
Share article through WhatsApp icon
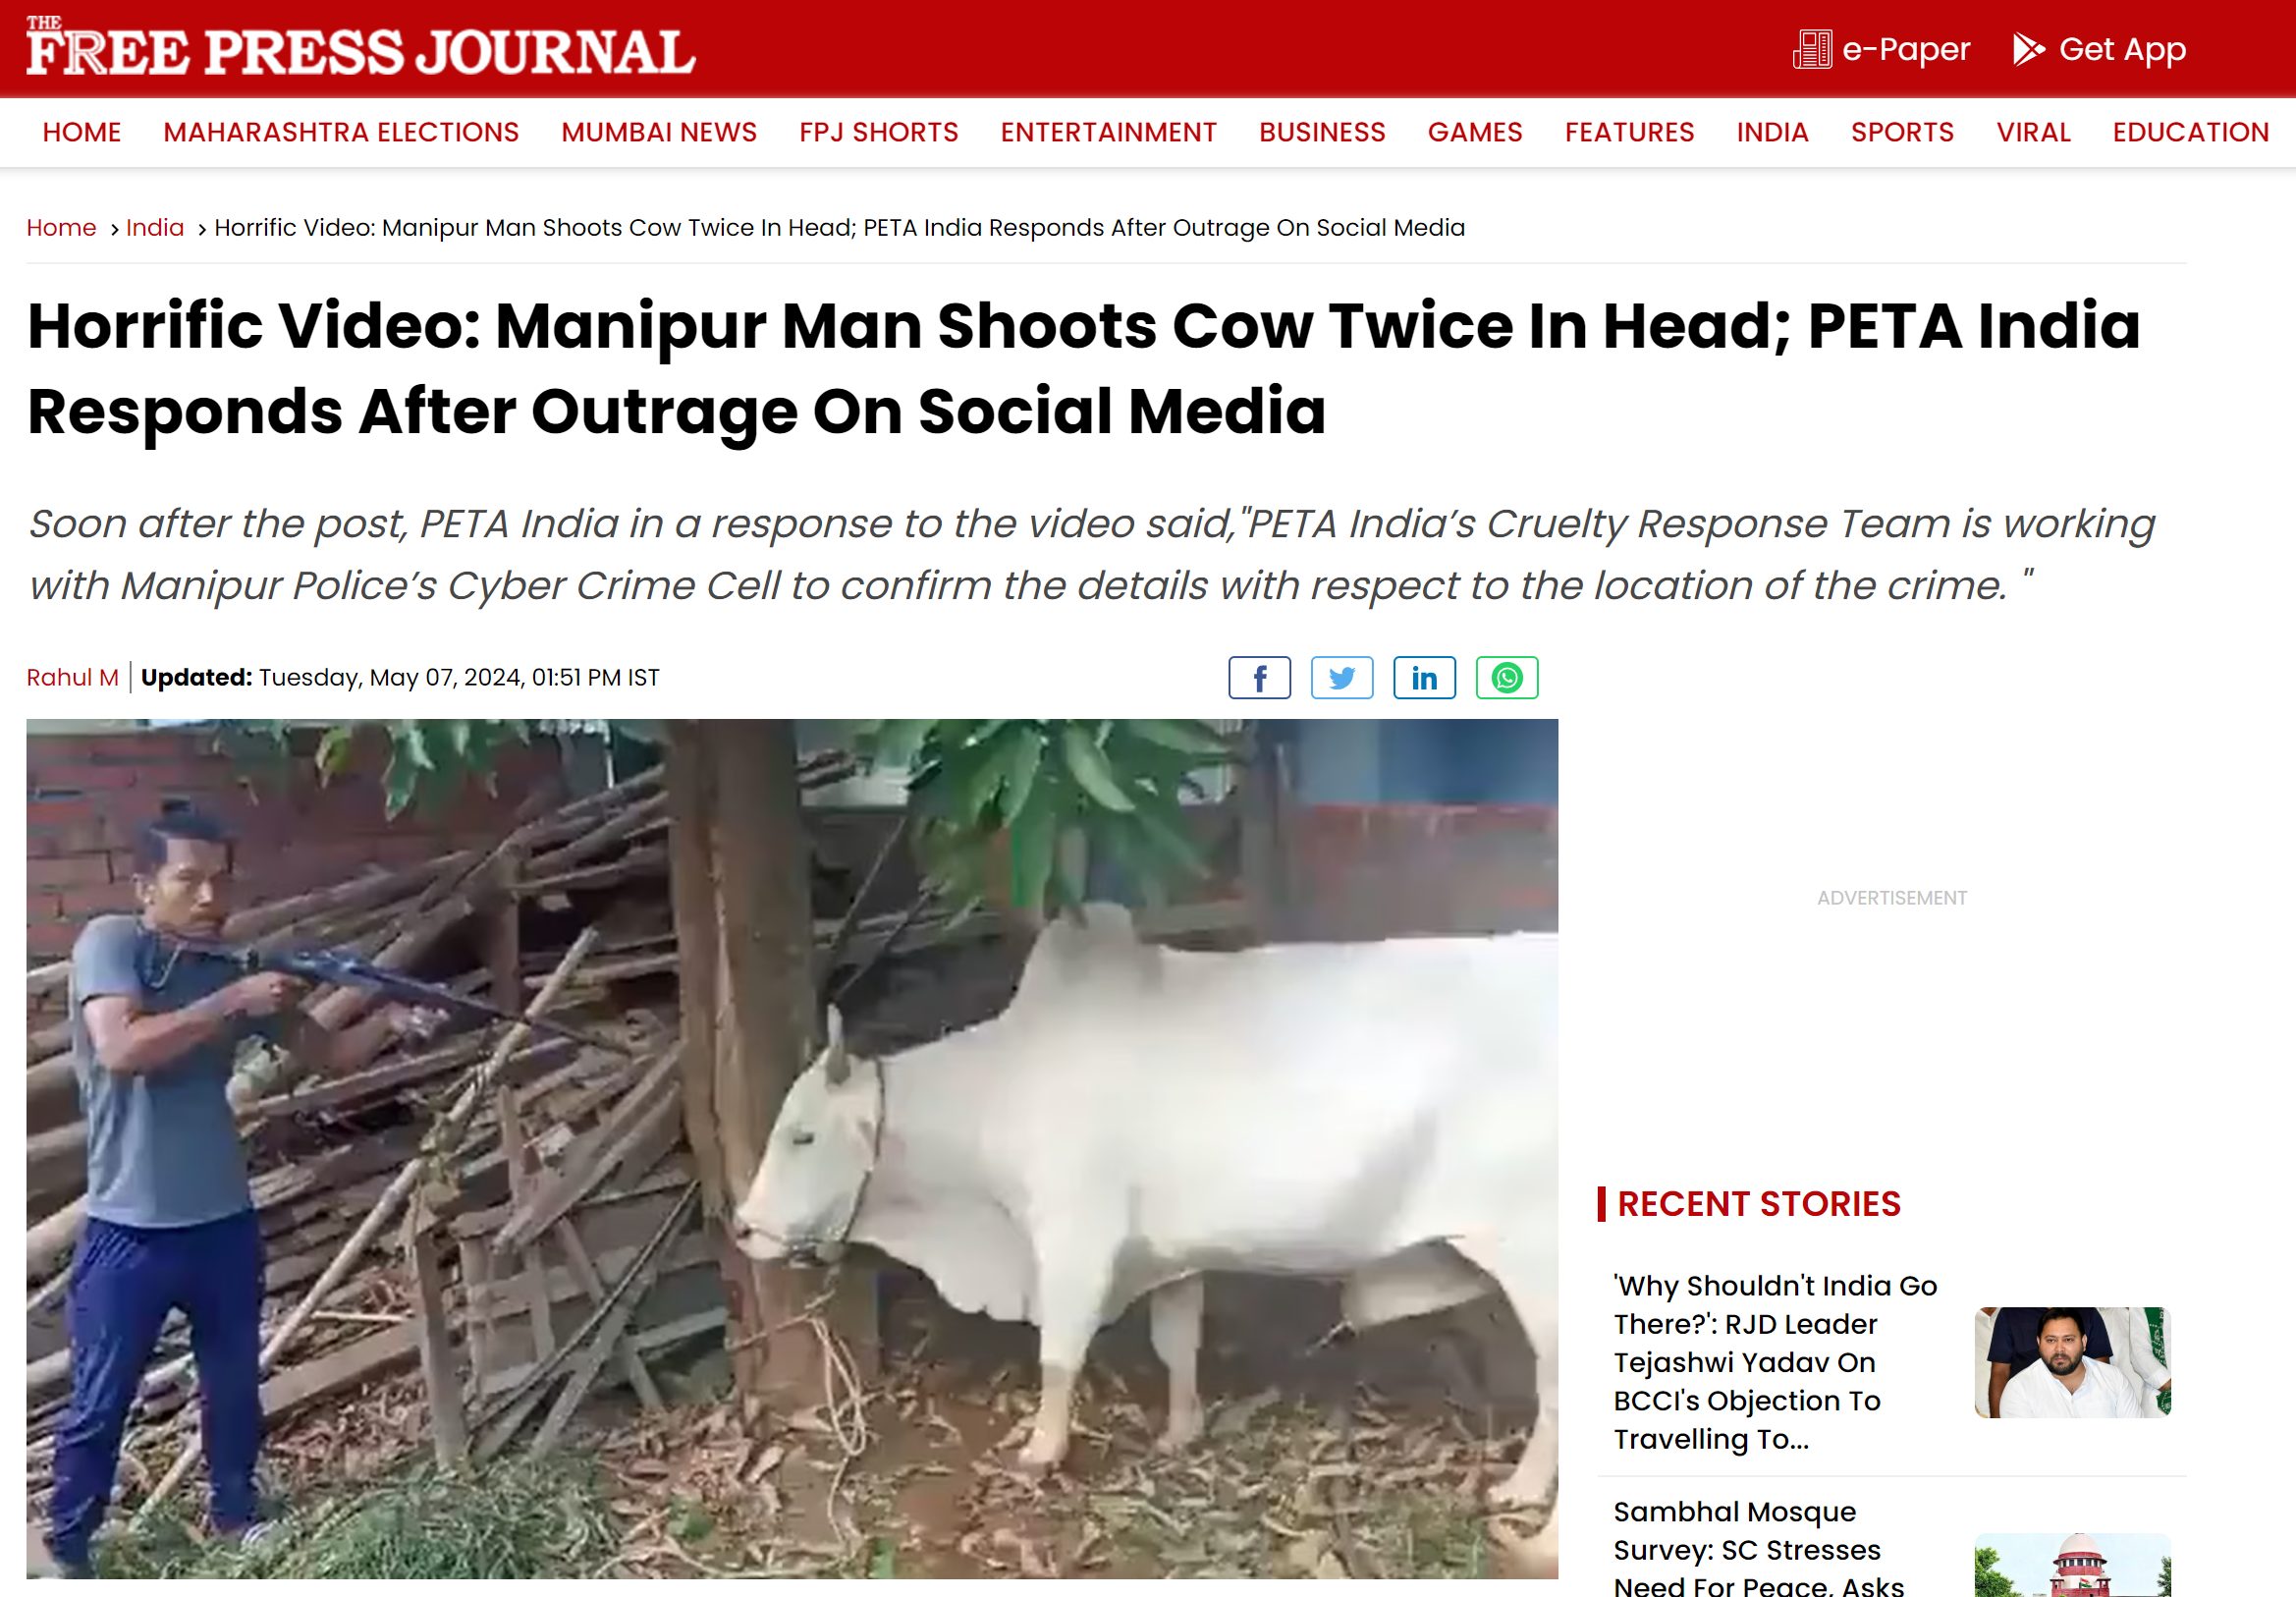[x=1507, y=678]
